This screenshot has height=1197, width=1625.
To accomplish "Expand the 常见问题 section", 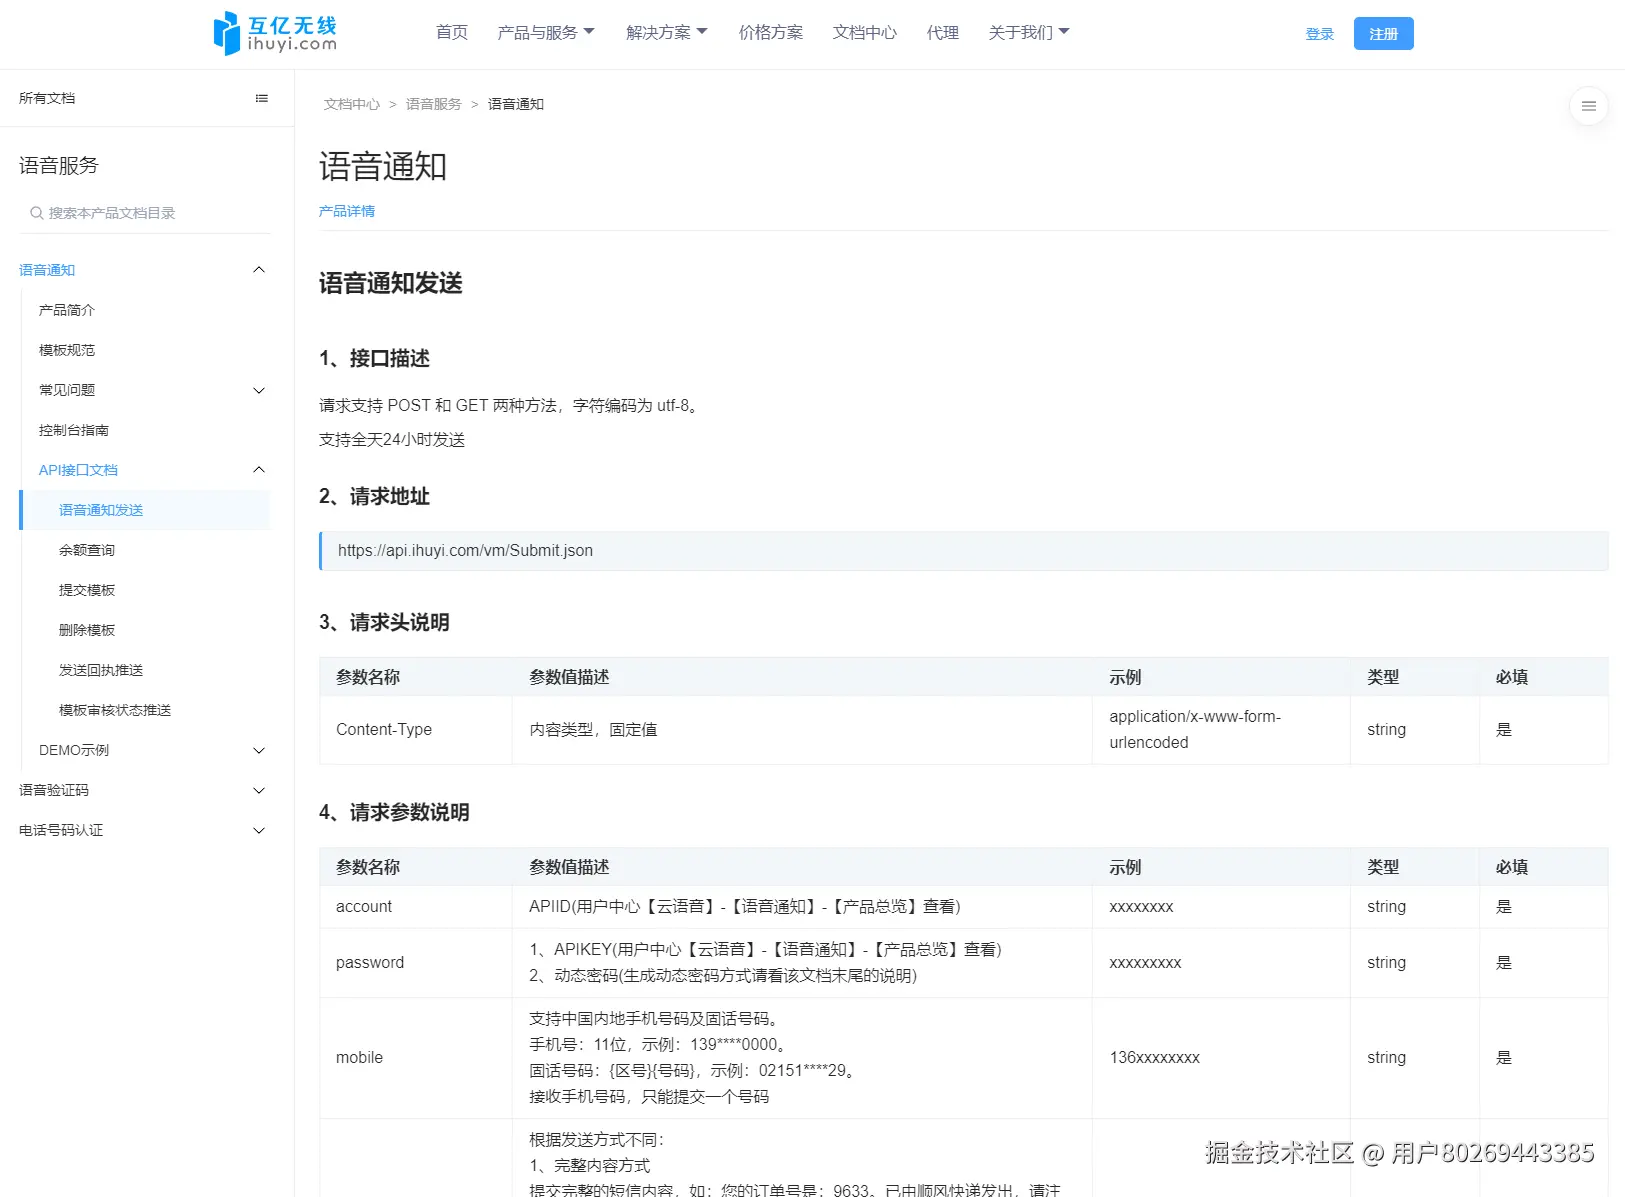I will (x=152, y=390).
